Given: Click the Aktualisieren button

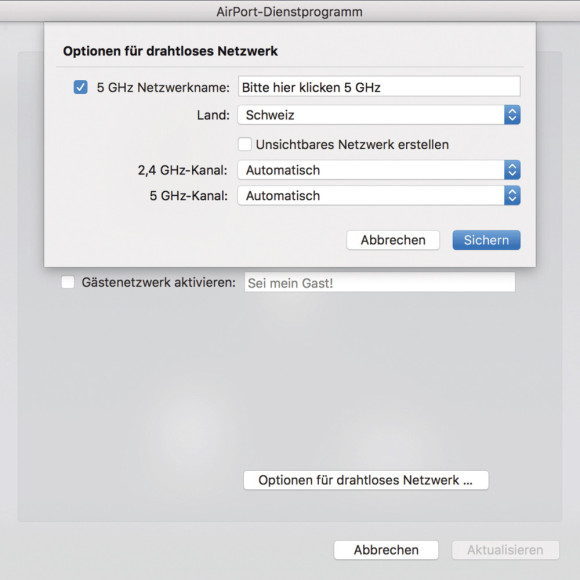Looking at the screenshot, I should pos(505,550).
